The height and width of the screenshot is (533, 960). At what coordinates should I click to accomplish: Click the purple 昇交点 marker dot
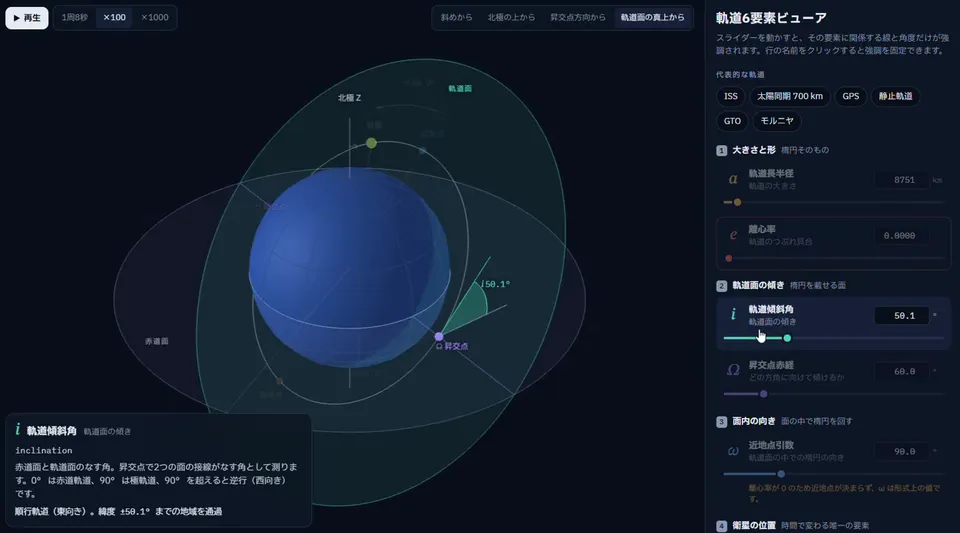point(439,337)
